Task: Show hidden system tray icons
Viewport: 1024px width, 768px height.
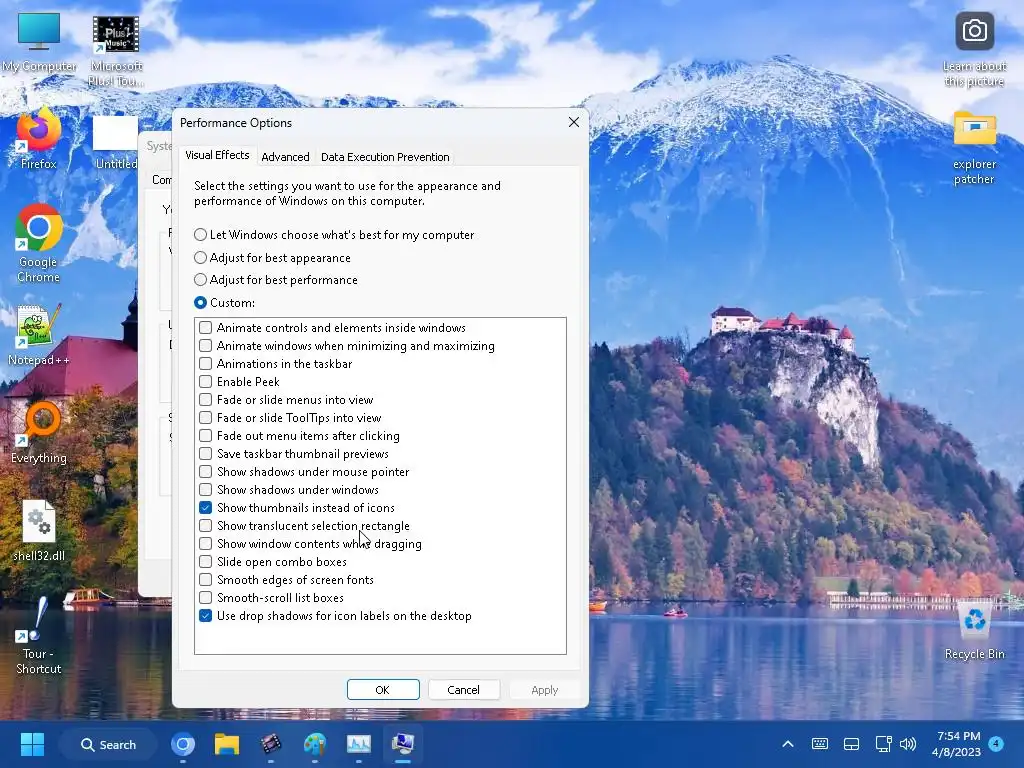Action: click(788, 744)
